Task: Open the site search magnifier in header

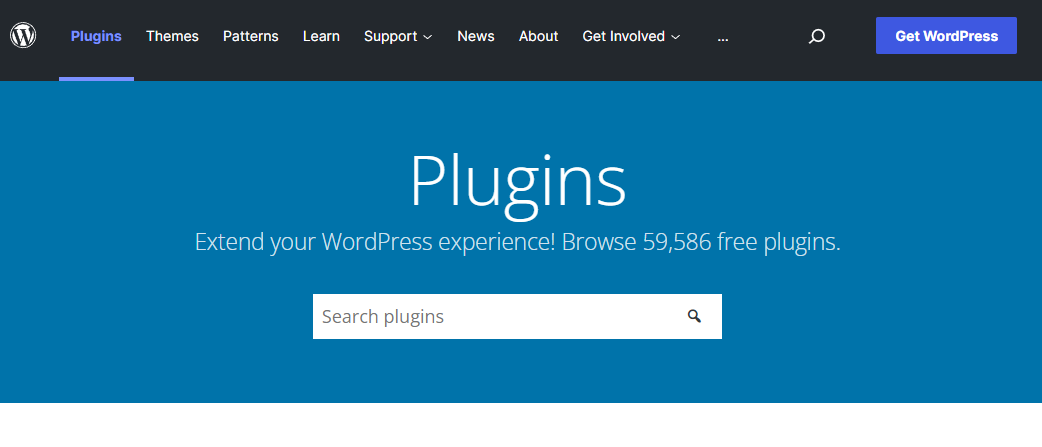Action: (816, 36)
